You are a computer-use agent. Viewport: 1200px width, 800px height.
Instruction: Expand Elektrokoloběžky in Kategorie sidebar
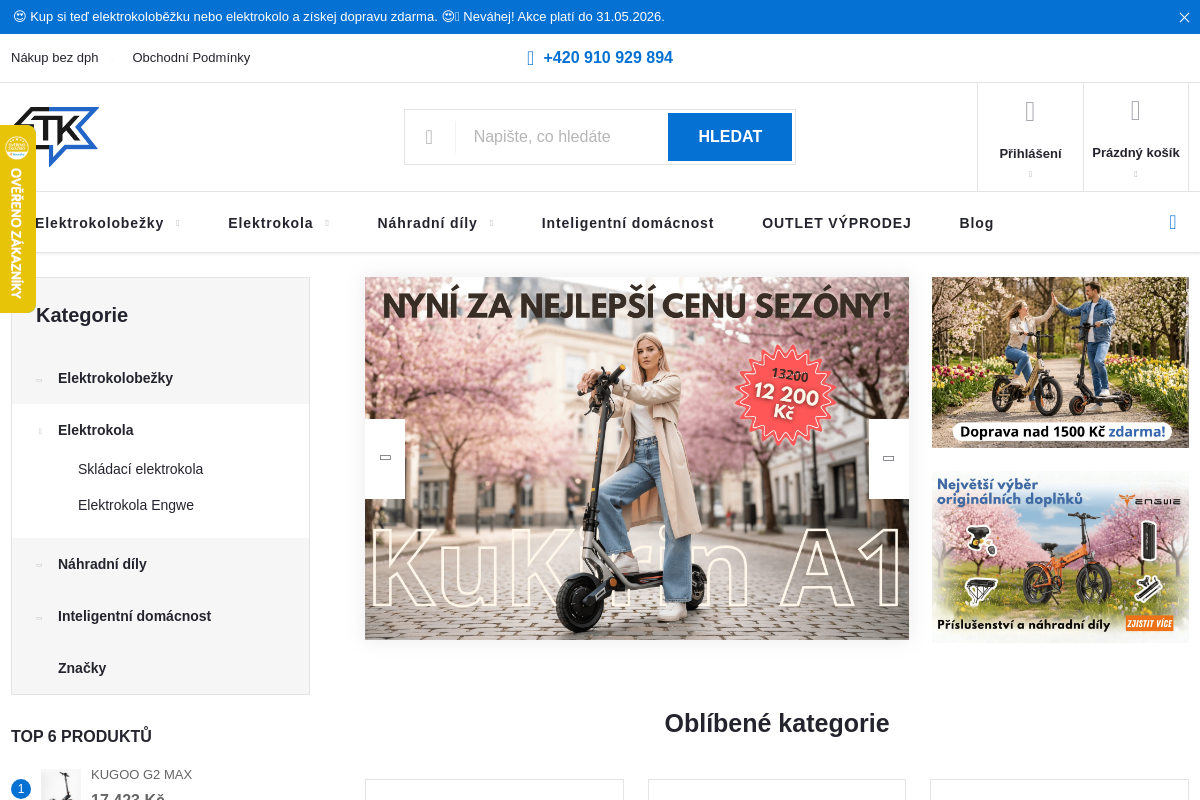[39, 379]
